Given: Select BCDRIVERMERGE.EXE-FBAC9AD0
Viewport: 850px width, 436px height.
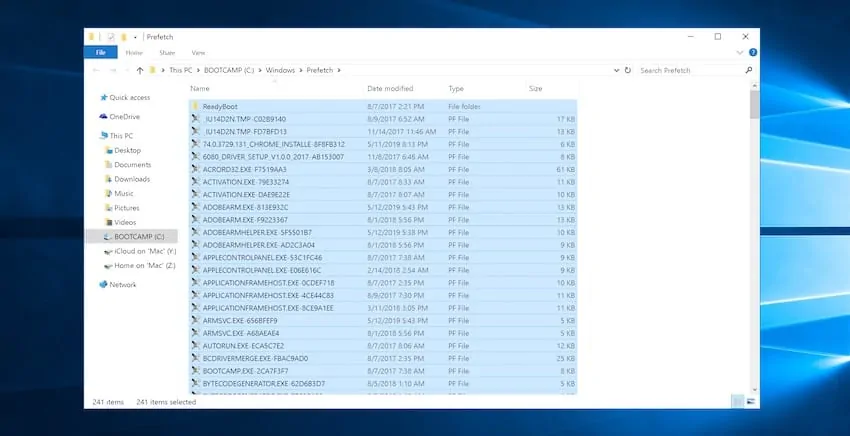Looking at the screenshot, I should [x=383, y=358].
